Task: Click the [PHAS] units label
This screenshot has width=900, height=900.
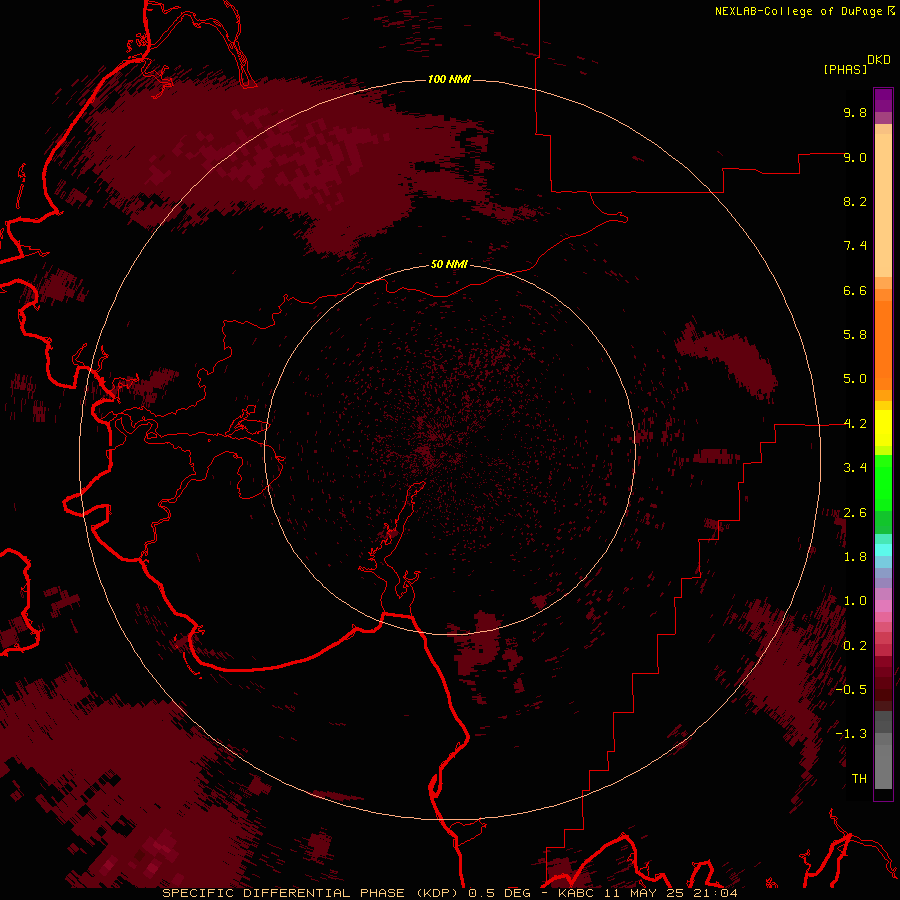Action: click(845, 69)
